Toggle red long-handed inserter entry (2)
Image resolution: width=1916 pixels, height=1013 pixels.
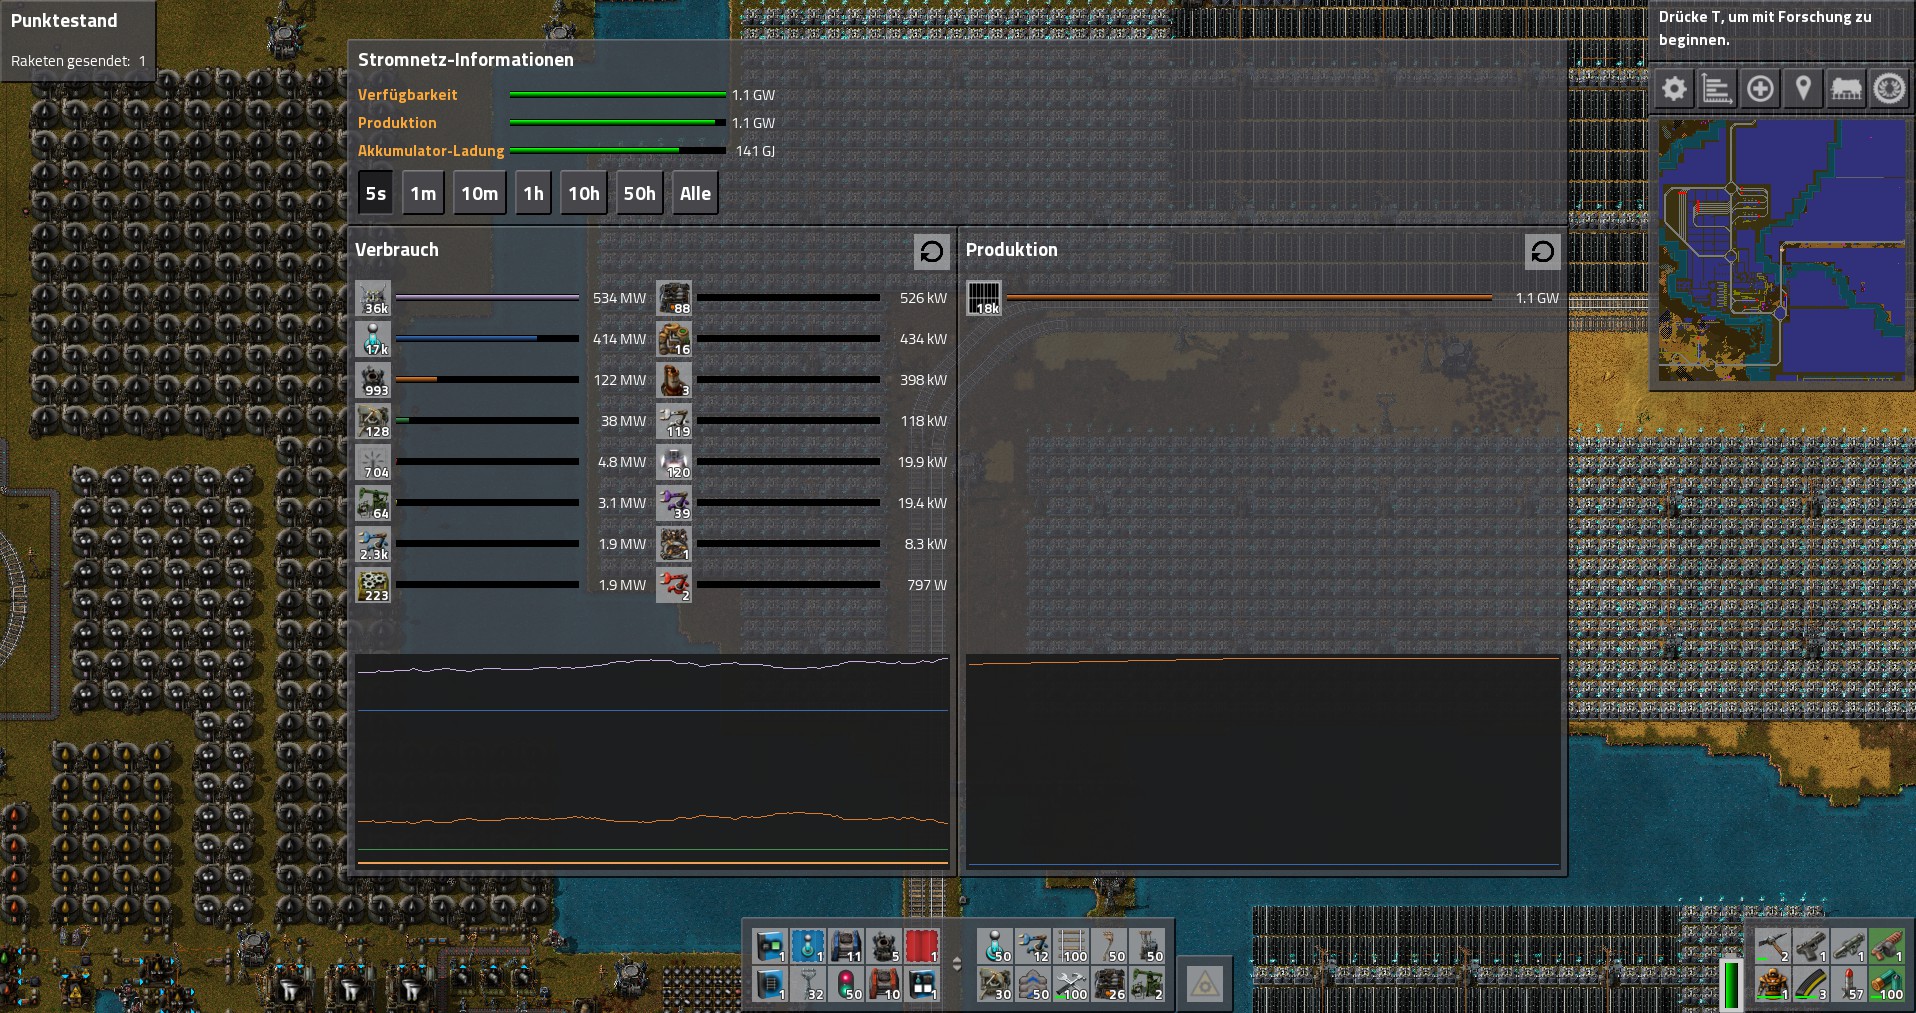click(674, 585)
